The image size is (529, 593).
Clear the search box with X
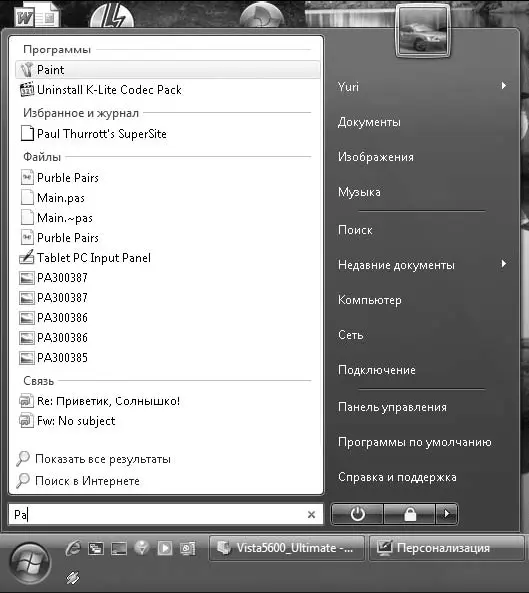pyautogui.click(x=311, y=514)
